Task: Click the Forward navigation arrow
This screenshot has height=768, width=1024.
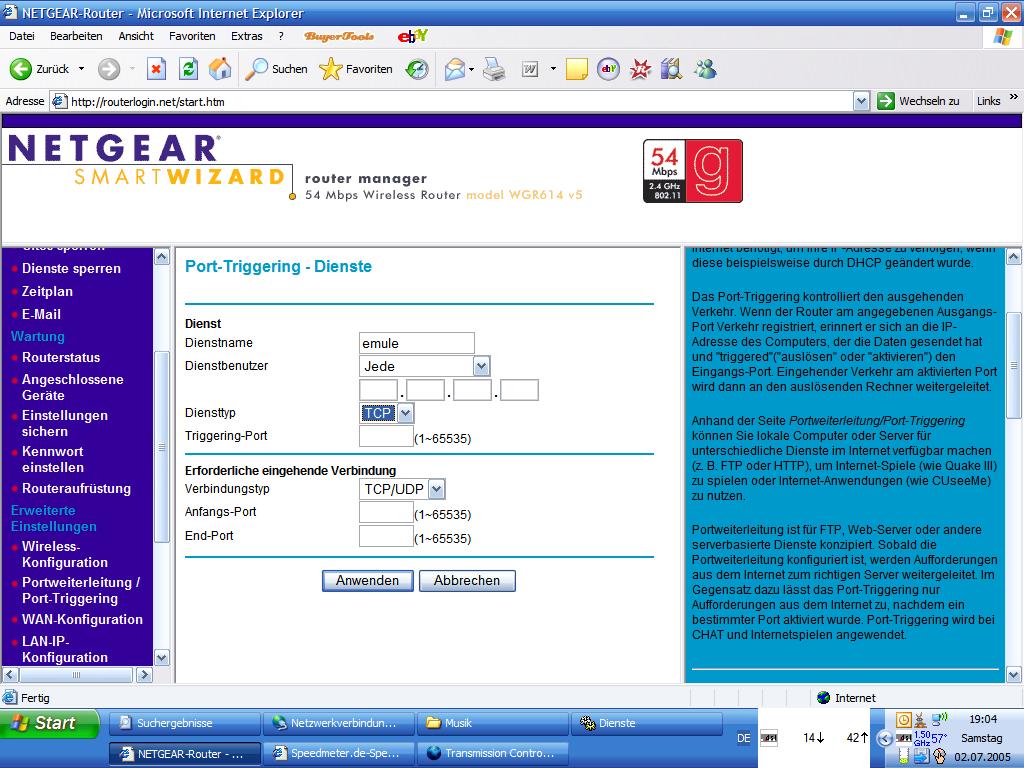Action: (x=109, y=69)
